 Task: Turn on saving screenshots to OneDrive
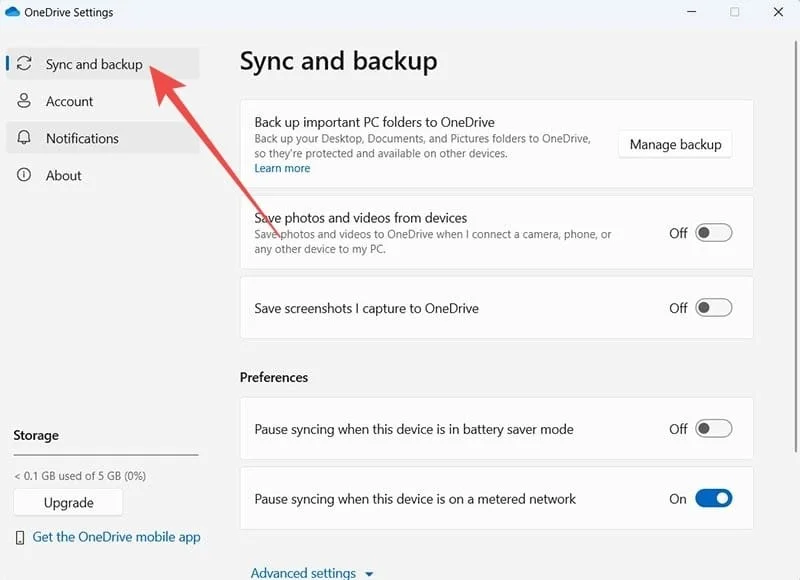coord(713,308)
